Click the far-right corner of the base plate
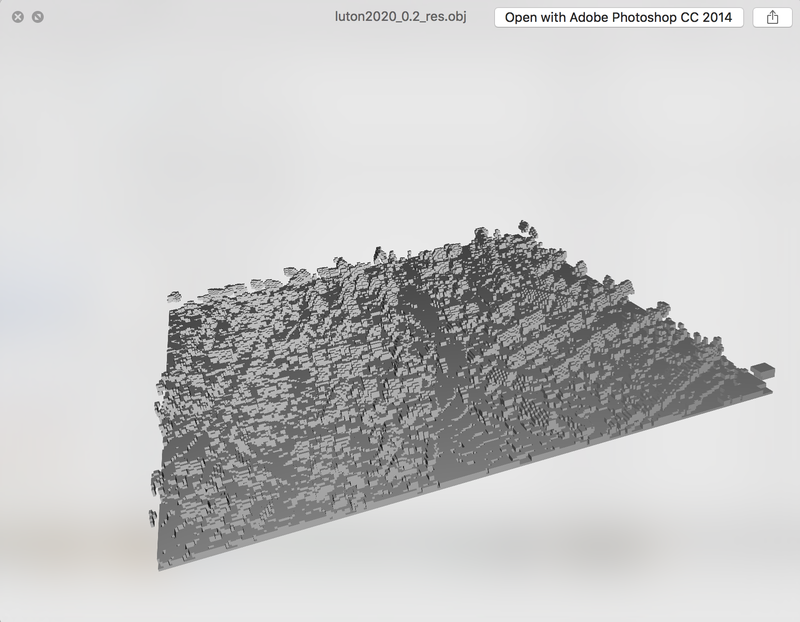Viewport: 800px width, 622px height. pyautogui.click(x=771, y=388)
